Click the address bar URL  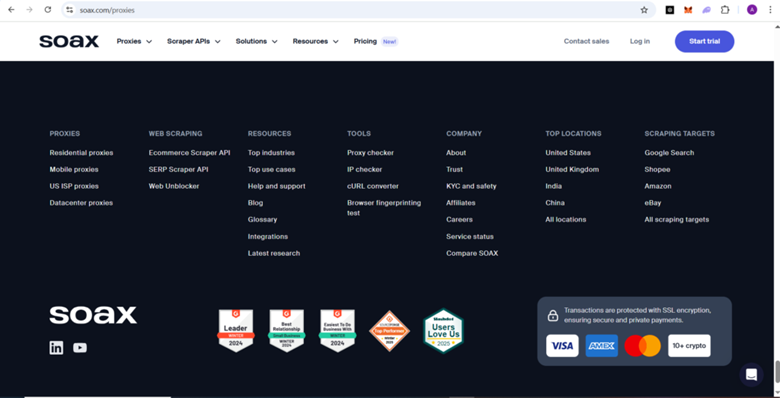pos(107,10)
